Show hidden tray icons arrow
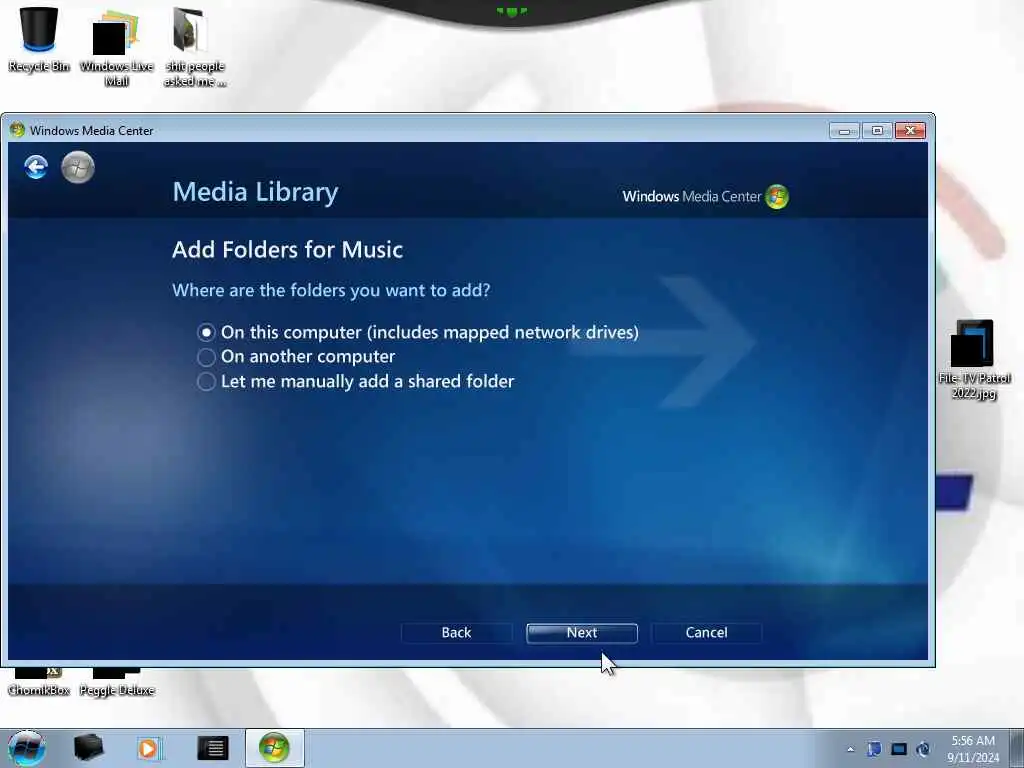Image resolution: width=1024 pixels, height=768 pixels. click(x=850, y=750)
